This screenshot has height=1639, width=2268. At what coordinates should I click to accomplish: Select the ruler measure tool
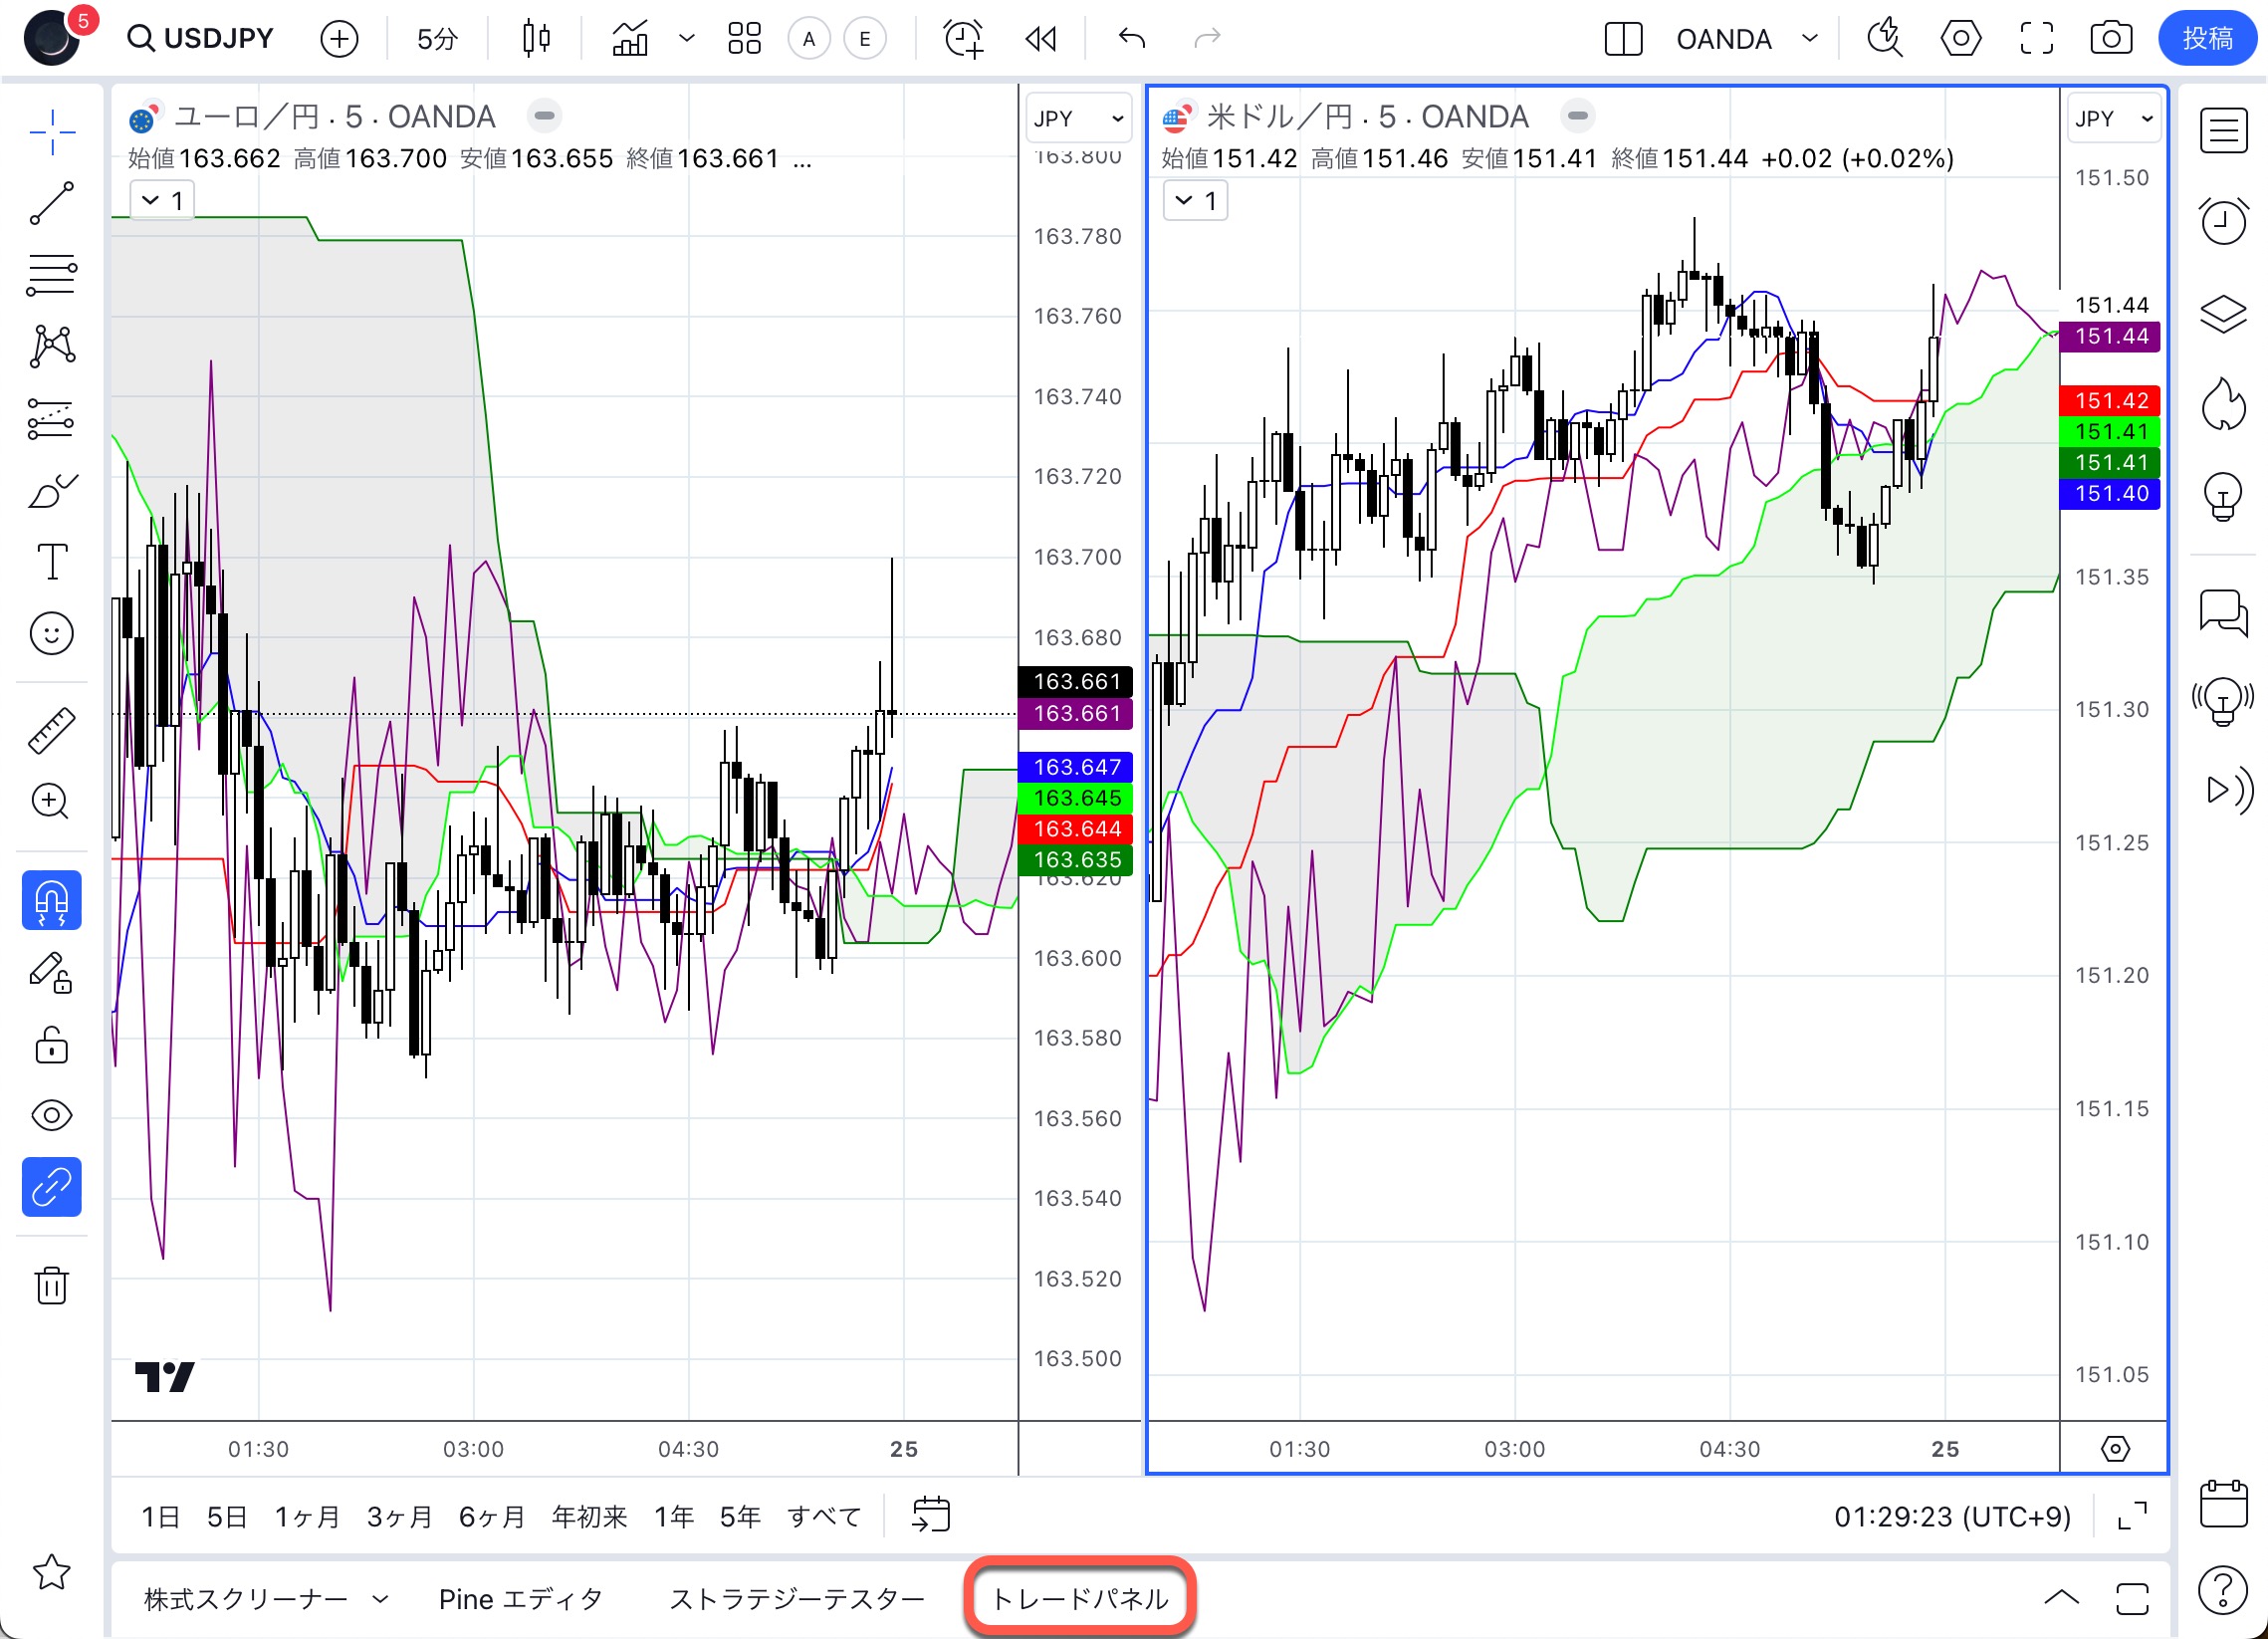click(52, 730)
